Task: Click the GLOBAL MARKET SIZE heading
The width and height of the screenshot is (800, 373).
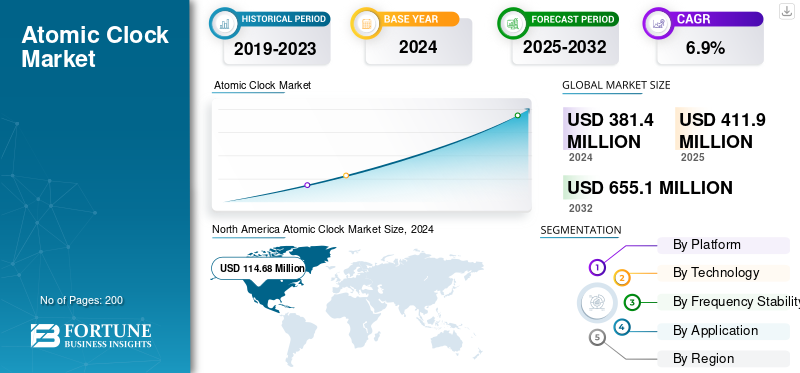Action: pos(616,85)
